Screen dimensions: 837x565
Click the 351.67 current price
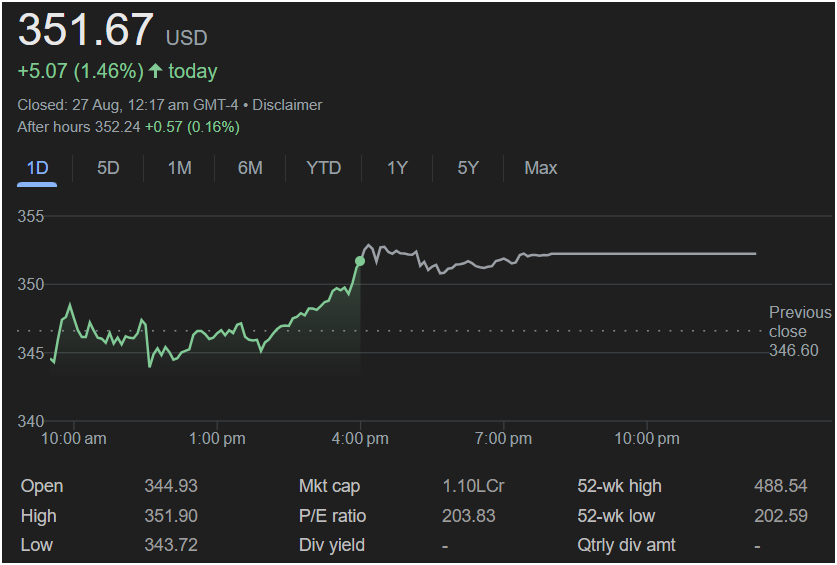86,30
